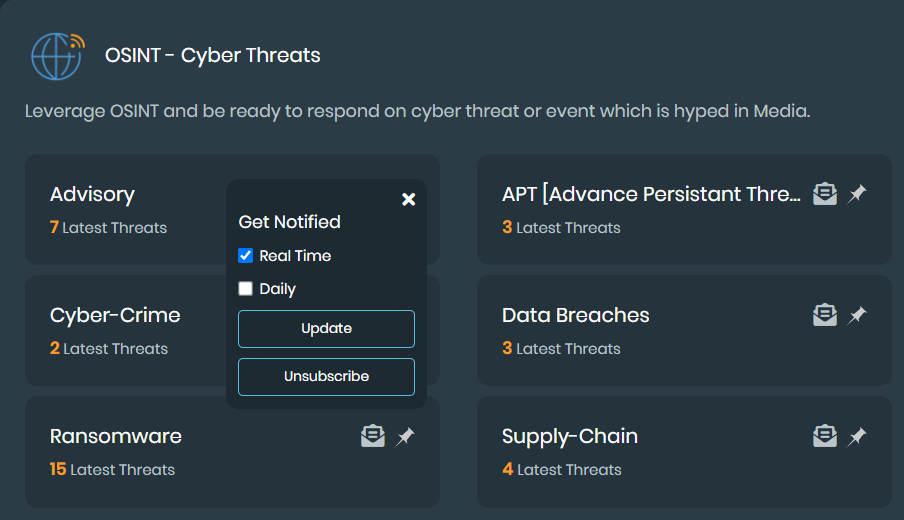Open notification settings for APT card
Screen dimensions: 904x520
point(824,194)
